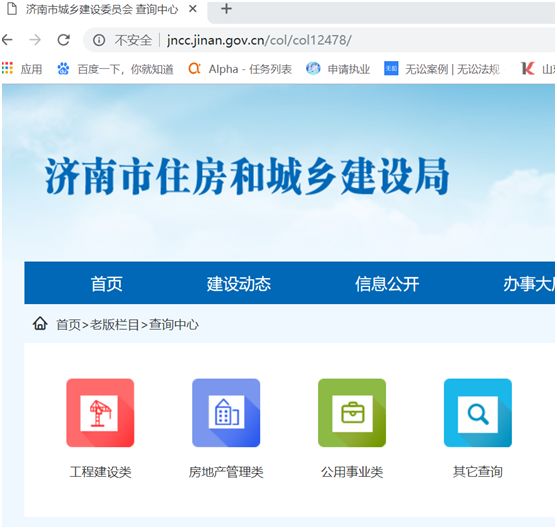
Task: Click the 无讼案例 bookmark blue icon
Action: point(391,68)
